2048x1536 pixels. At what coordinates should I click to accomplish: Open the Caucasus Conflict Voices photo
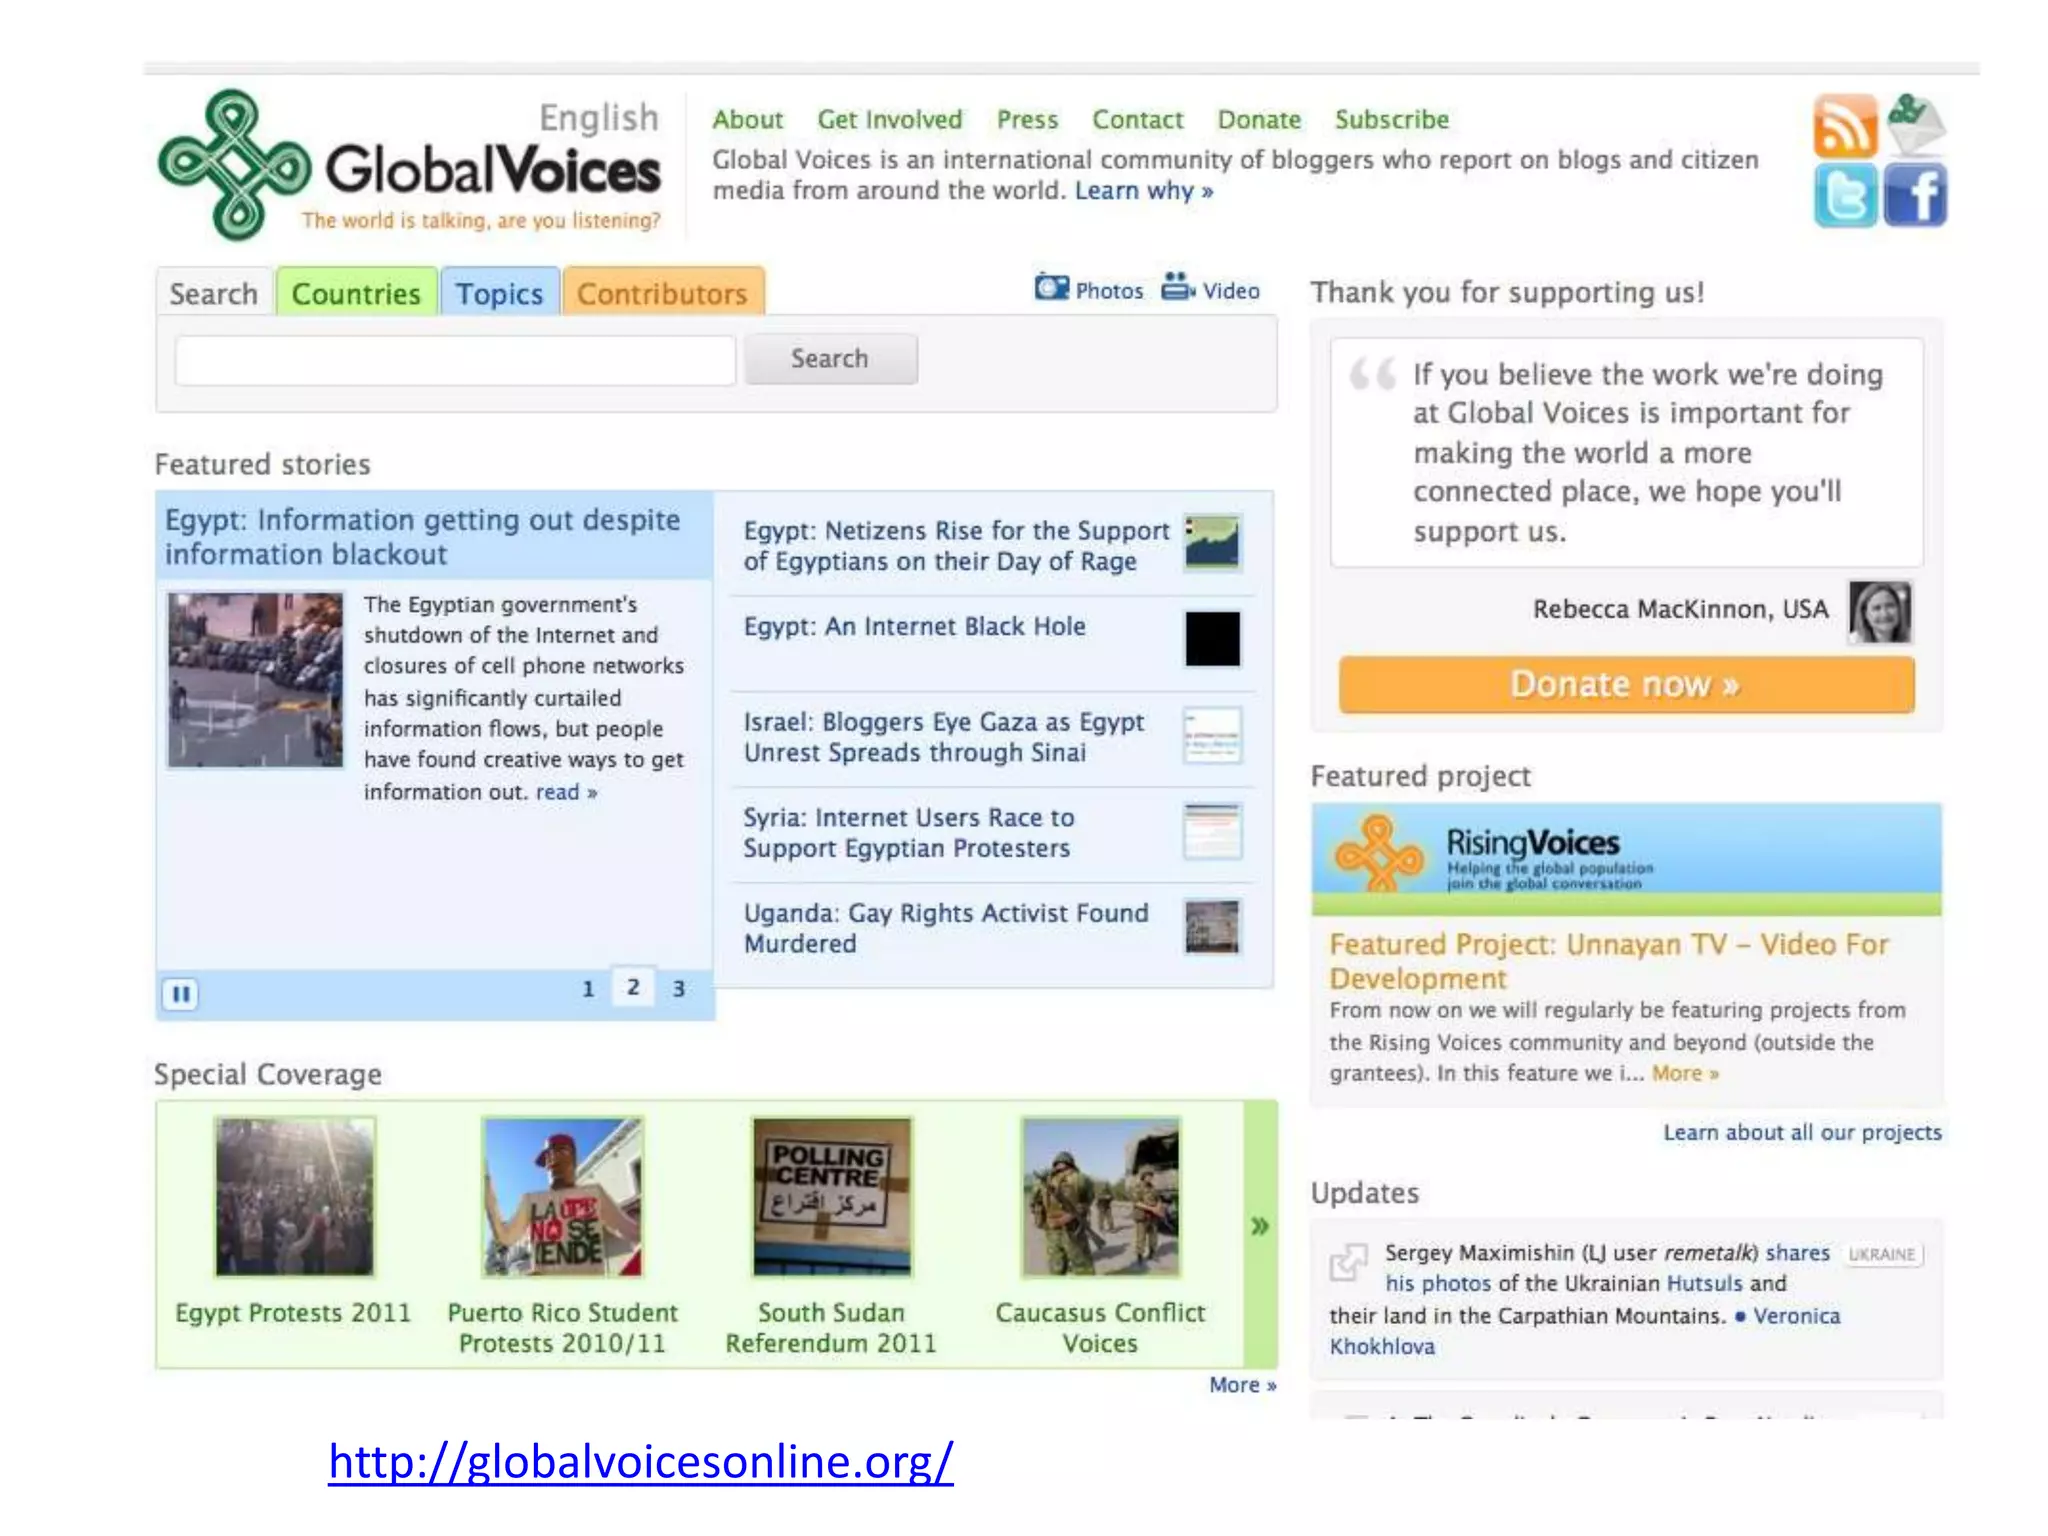click(x=1101, y=1197)
